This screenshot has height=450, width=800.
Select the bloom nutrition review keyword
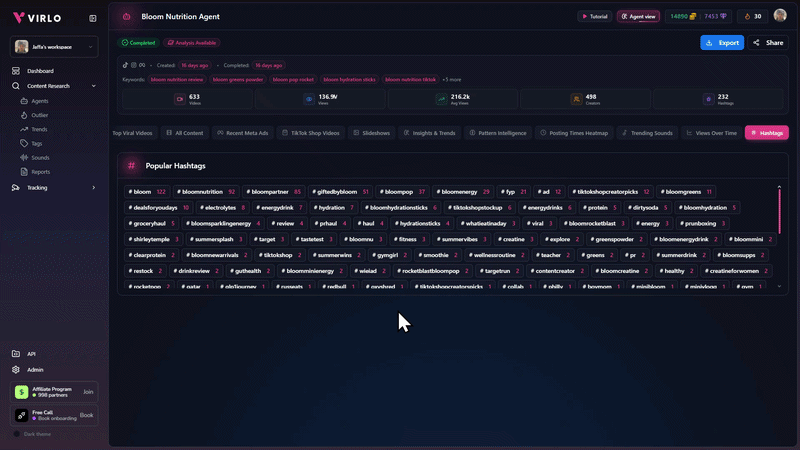tap(177, 80)
